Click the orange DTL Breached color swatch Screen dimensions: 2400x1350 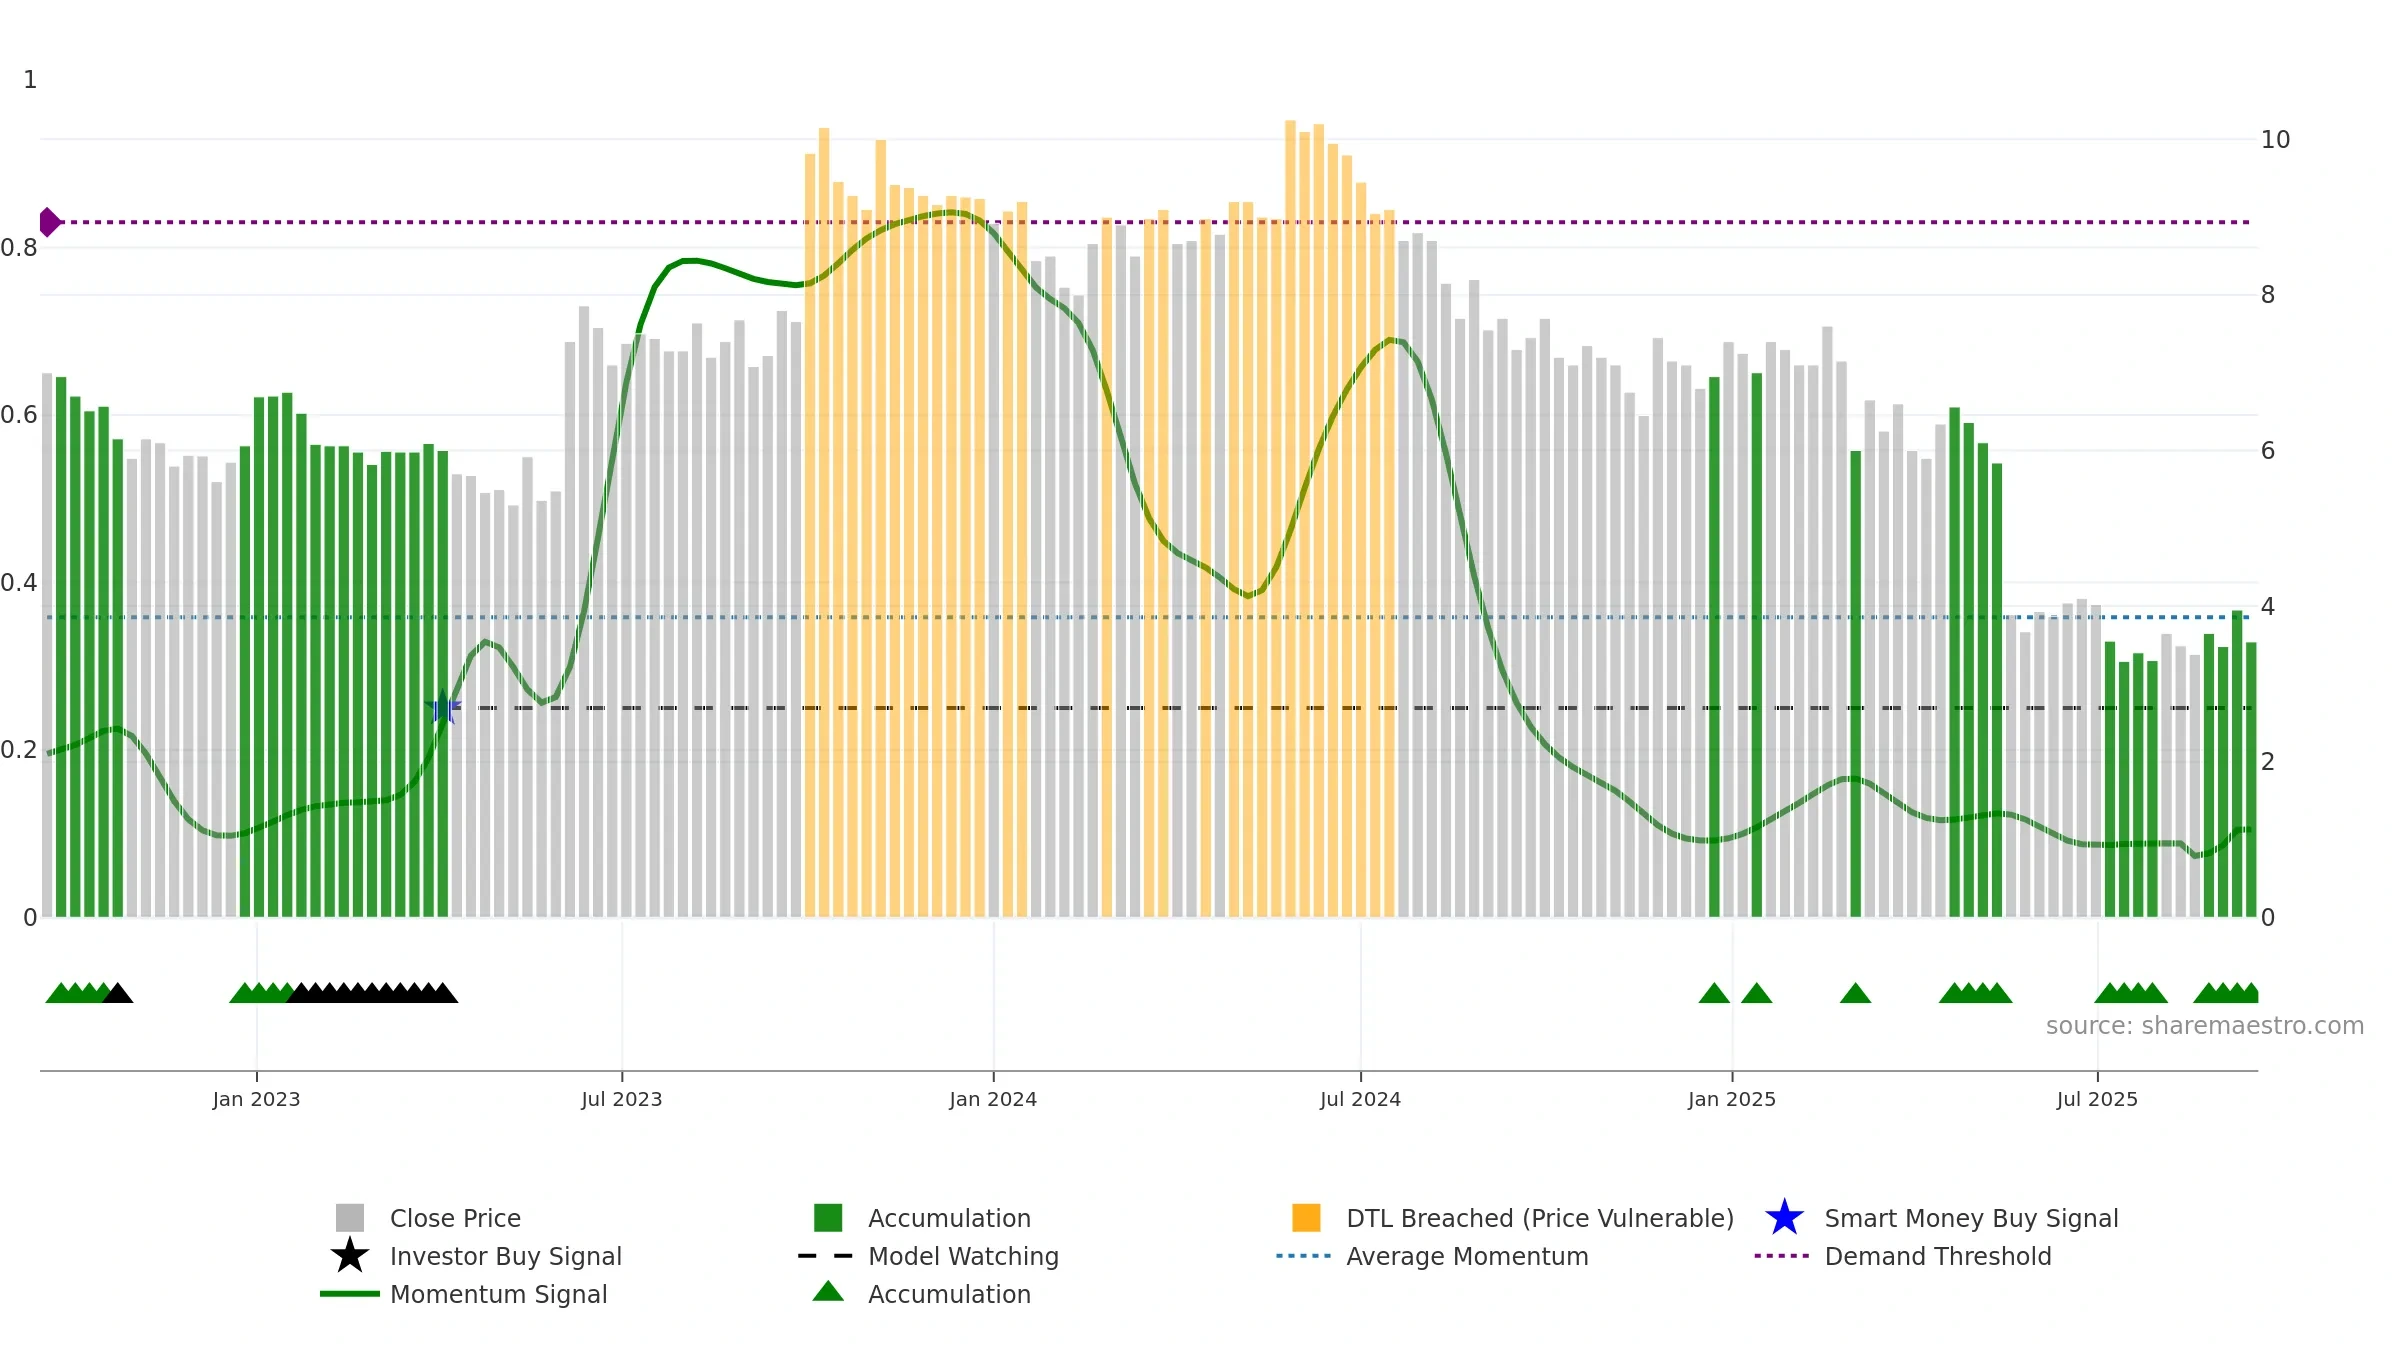click(x=1306, y=1218)
